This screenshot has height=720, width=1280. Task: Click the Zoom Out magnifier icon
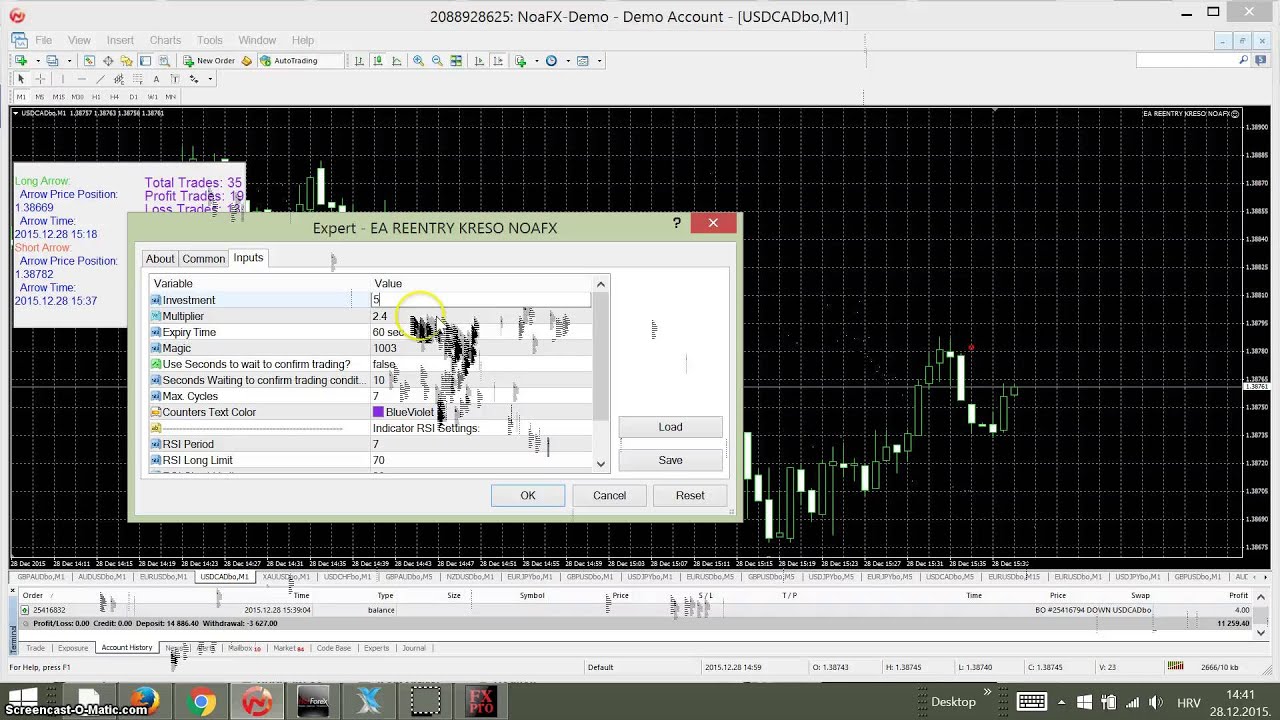(x=437, y=61)
